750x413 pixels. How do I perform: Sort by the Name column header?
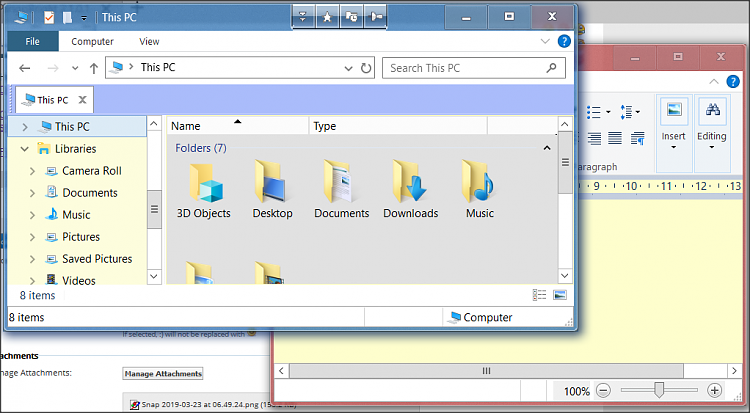[x=238, y=126]
